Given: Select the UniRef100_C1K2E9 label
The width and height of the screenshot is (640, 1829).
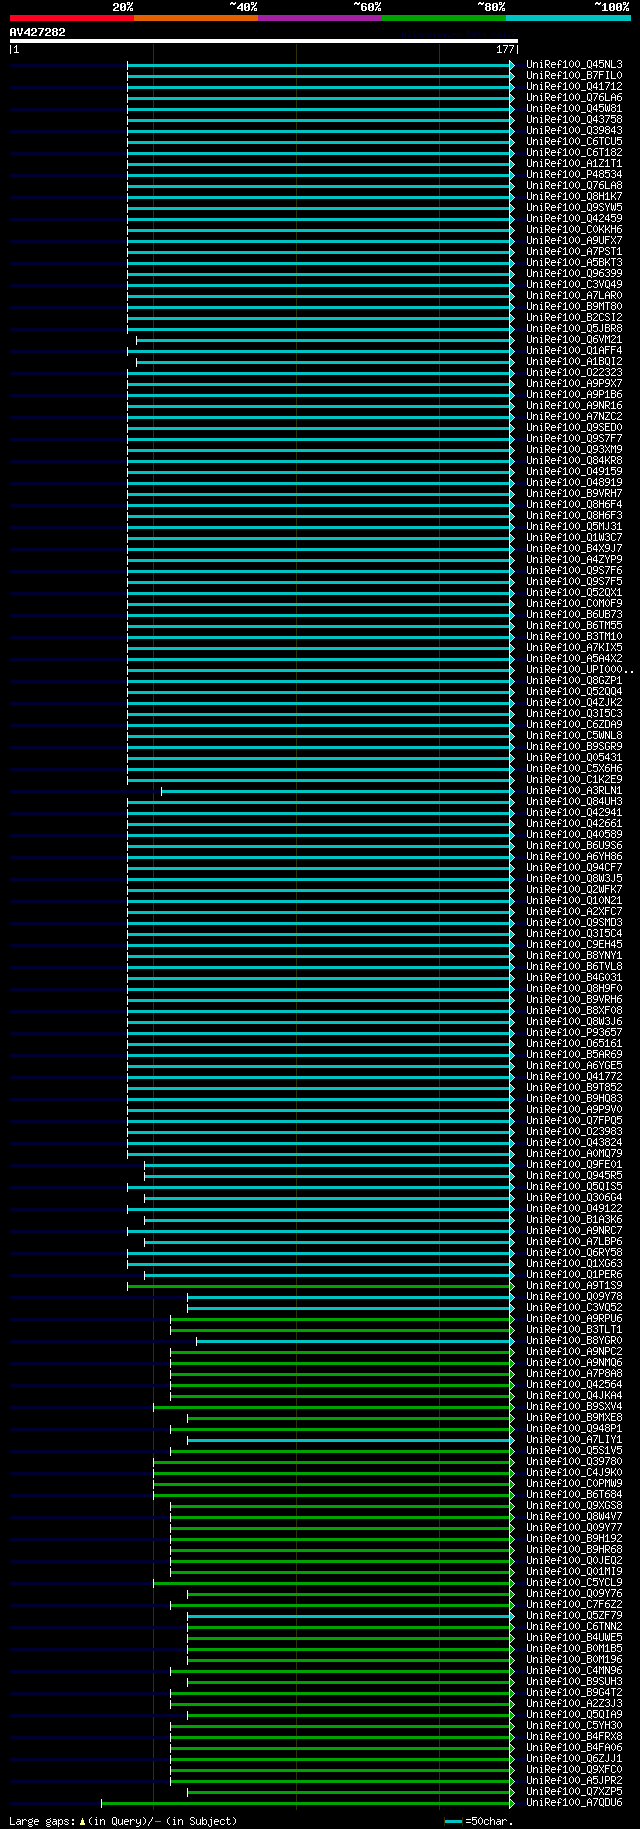Looking at the screenshot, I should point(574,780).
